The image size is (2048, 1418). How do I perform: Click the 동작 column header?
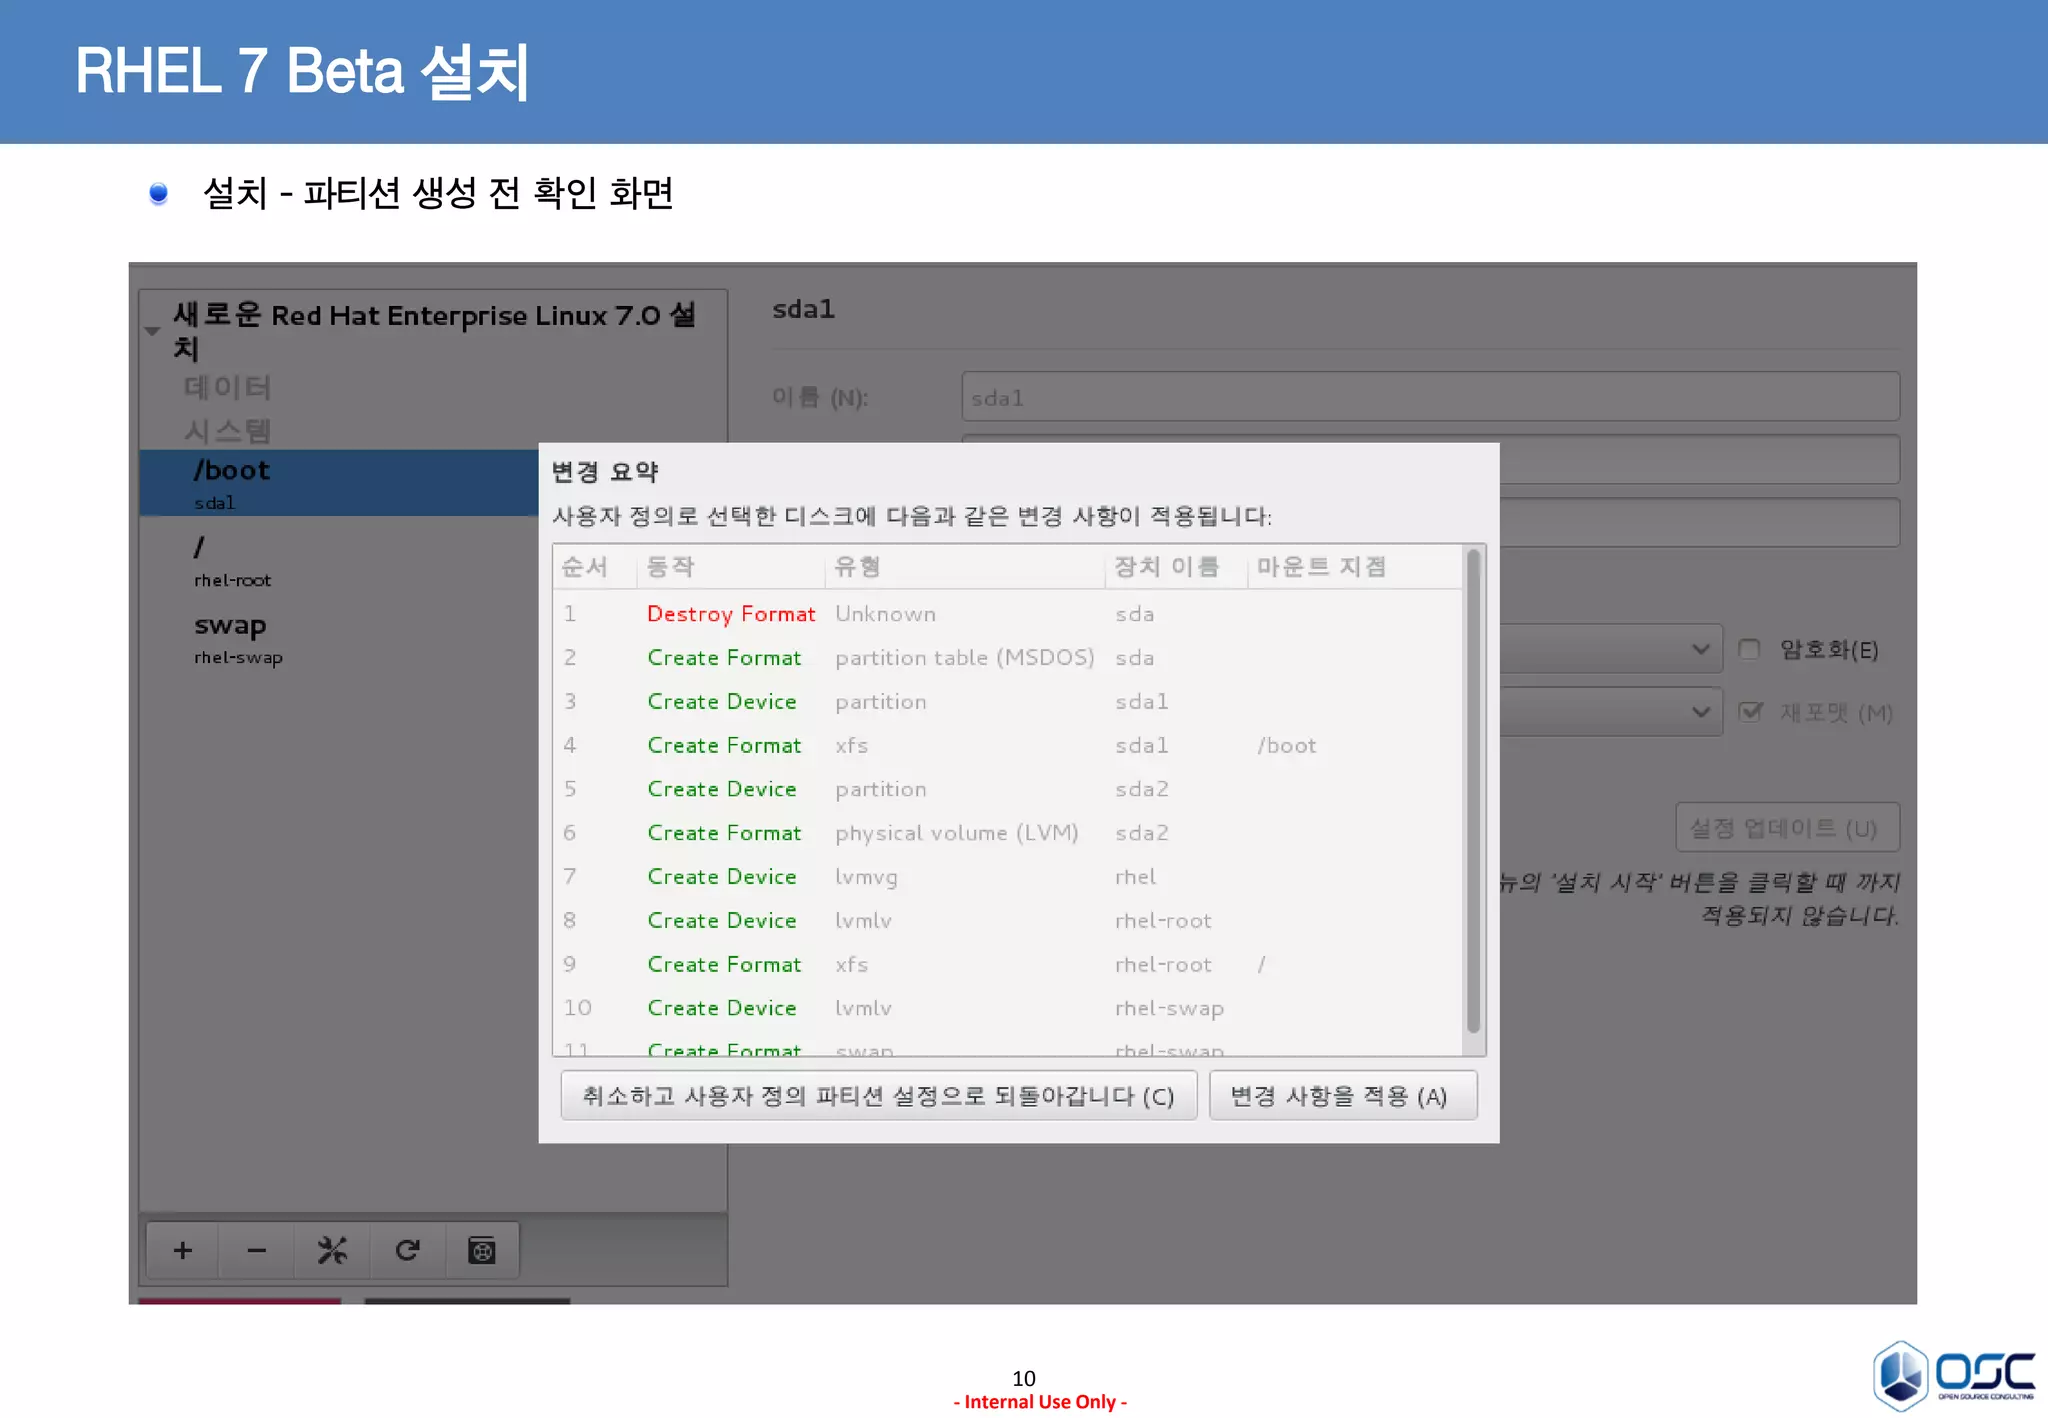pyautogui.click(x=731, y=567)
